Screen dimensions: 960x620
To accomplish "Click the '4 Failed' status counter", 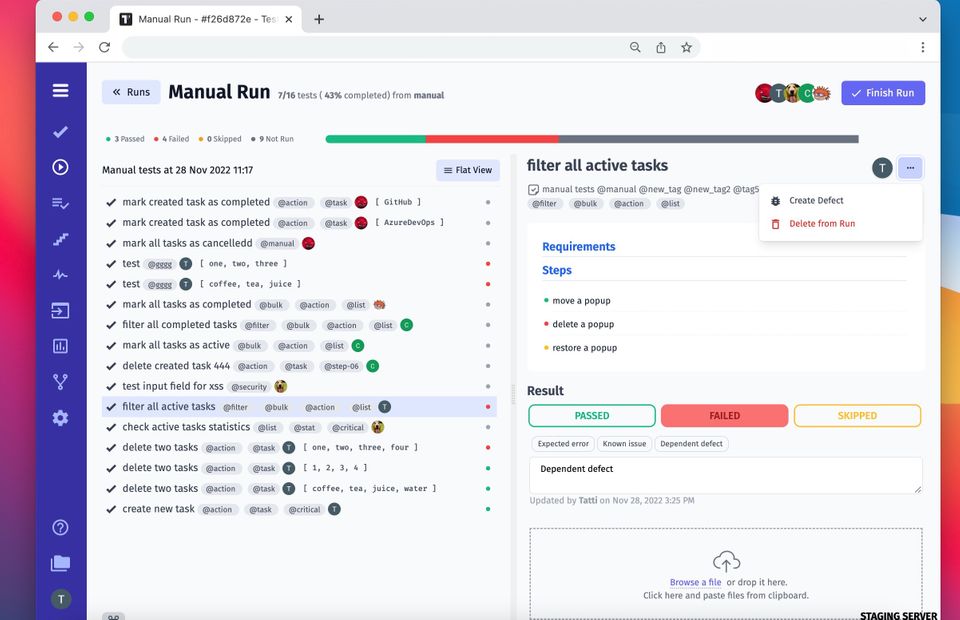I will pos(171,139).
